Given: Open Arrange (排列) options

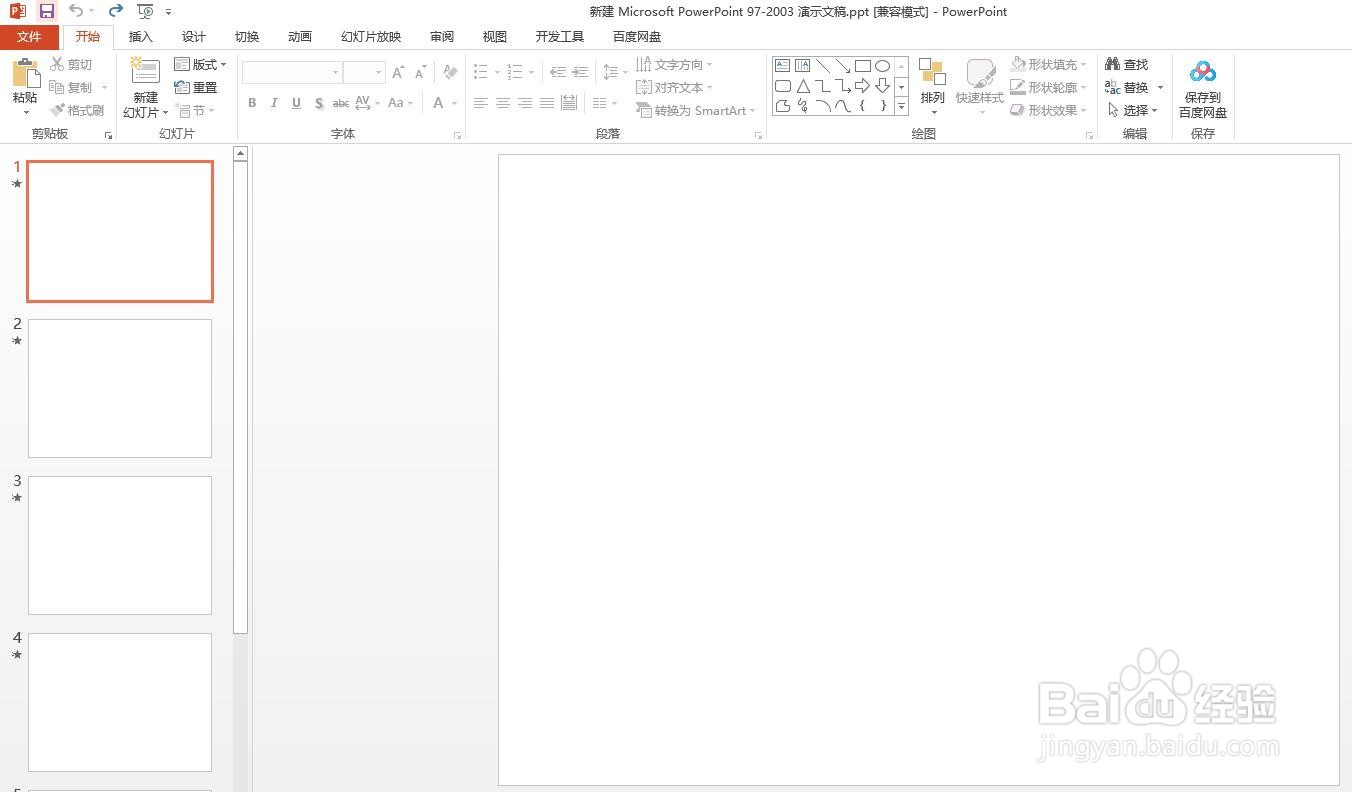Looking at the screenshot, I should point(933,87).
